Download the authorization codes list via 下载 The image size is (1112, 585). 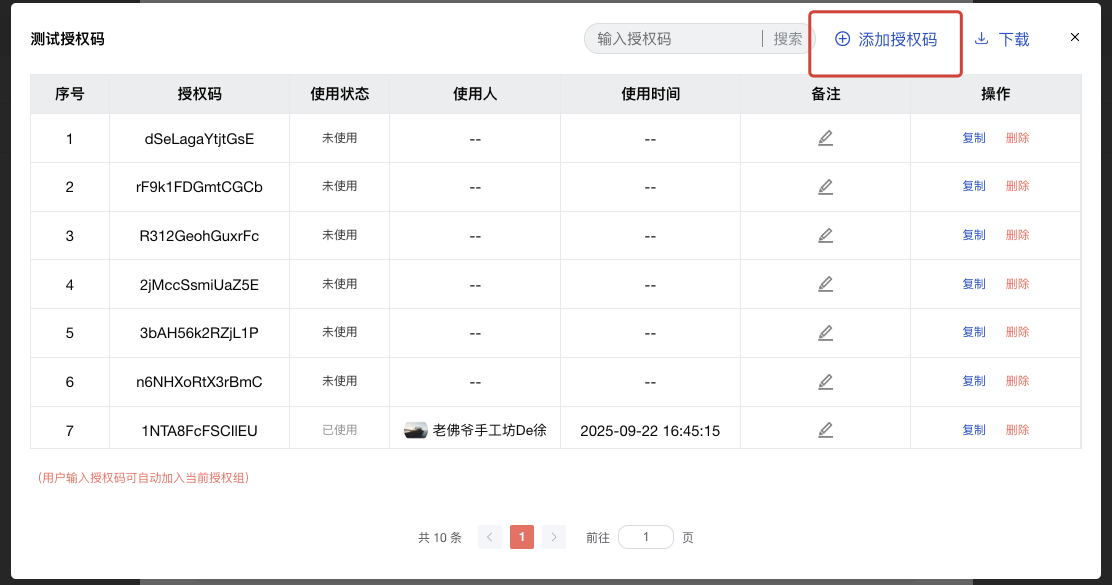[x=1002, y=39]
